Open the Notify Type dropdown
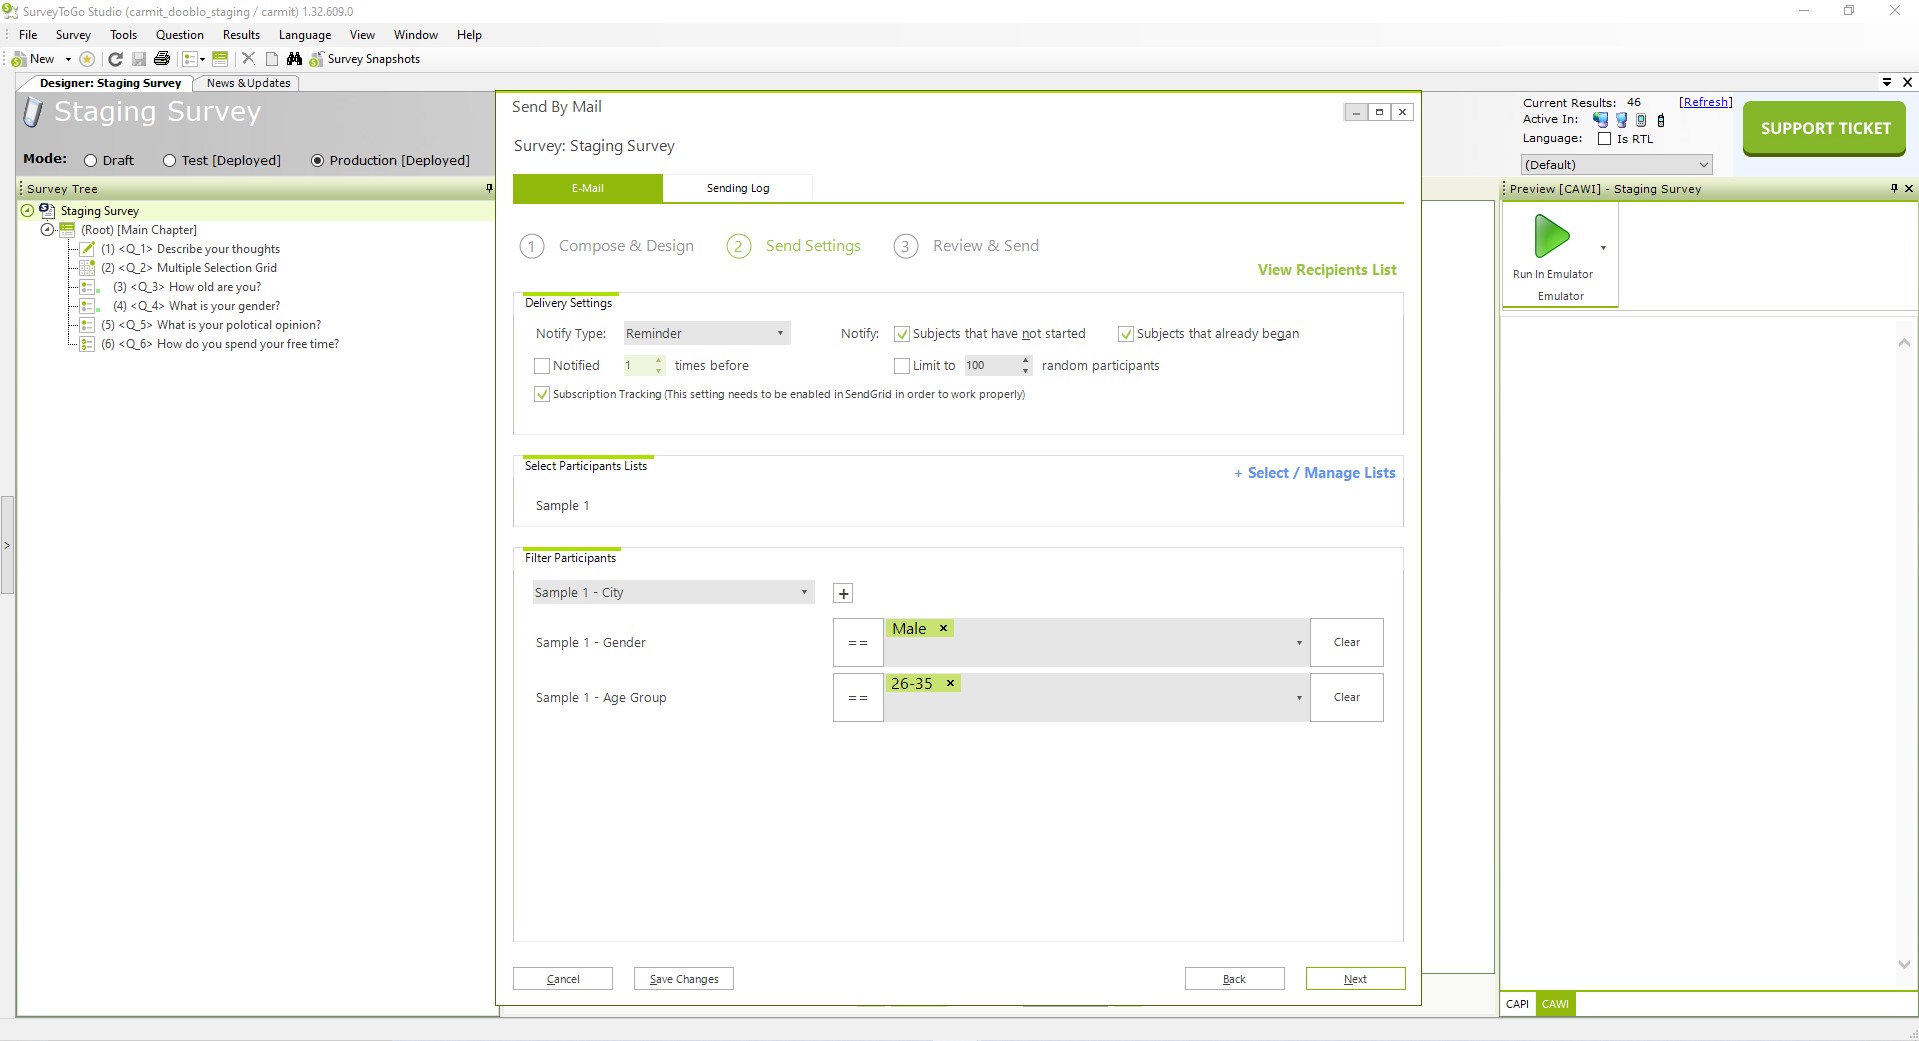 click(x=706, y=334)
